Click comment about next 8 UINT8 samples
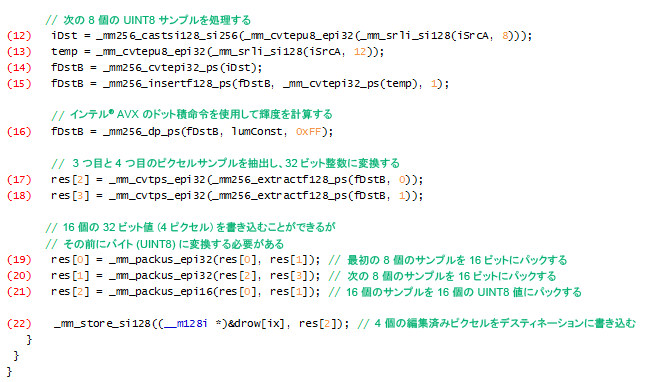Screen dimensions: 670x382 pyautogui.click(x=148, y=20)
